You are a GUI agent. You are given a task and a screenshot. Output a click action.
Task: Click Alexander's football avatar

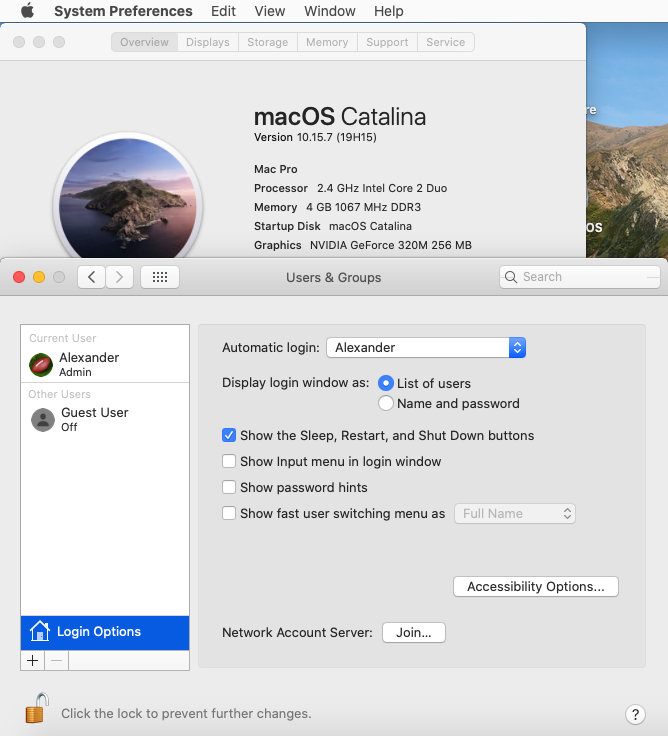click(41, 365)
